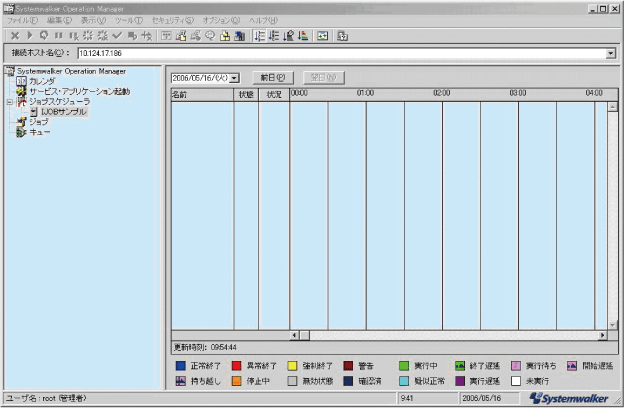Click the yellow 強制終了 legend swatch

tap(292, 366)
